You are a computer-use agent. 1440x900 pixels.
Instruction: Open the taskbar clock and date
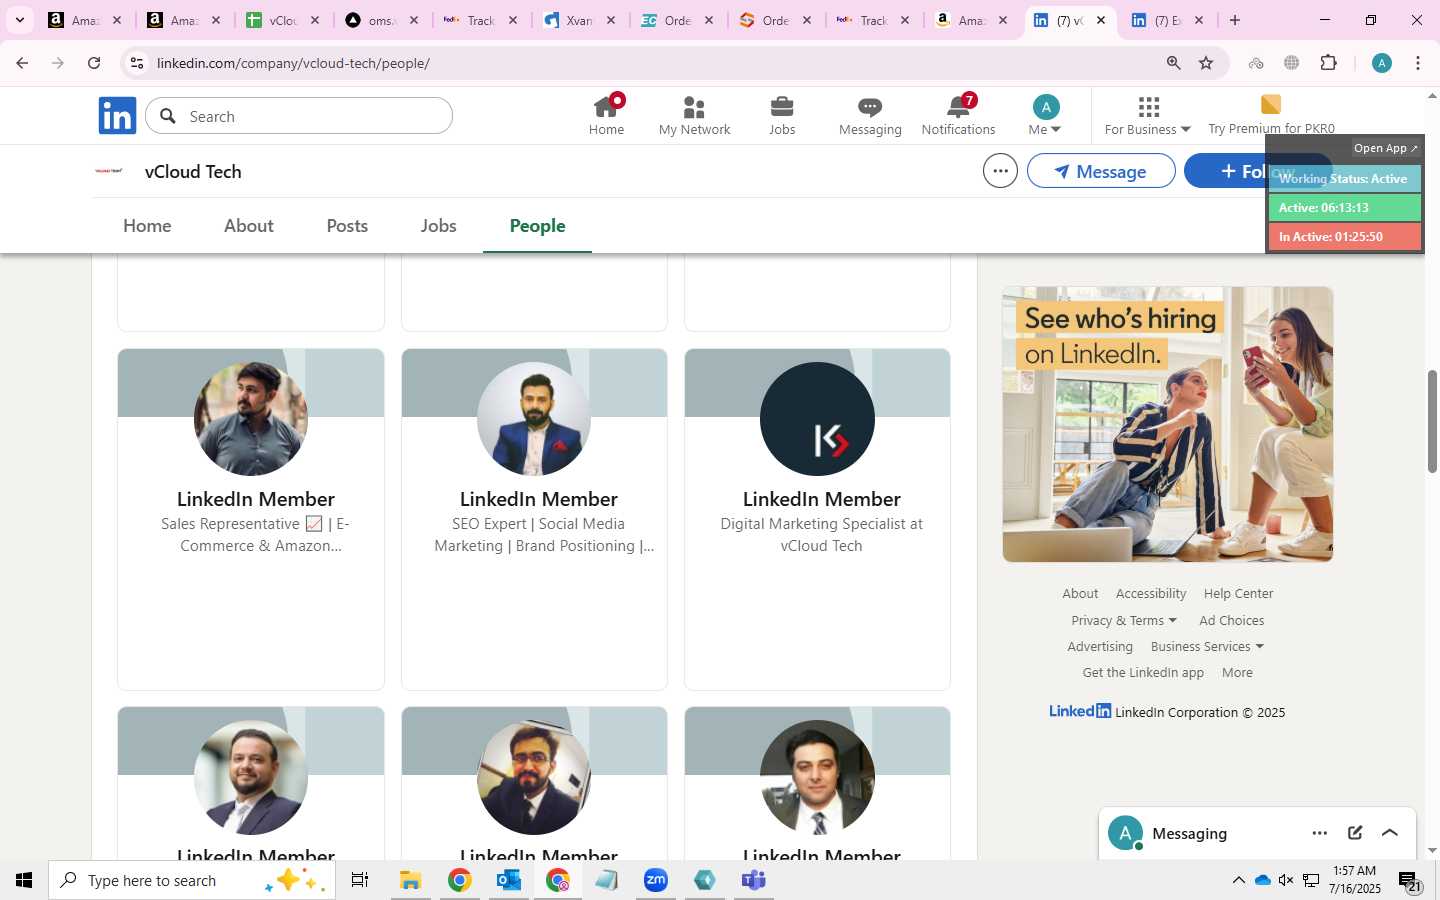pyautogui.click(x=1354, y=880)
